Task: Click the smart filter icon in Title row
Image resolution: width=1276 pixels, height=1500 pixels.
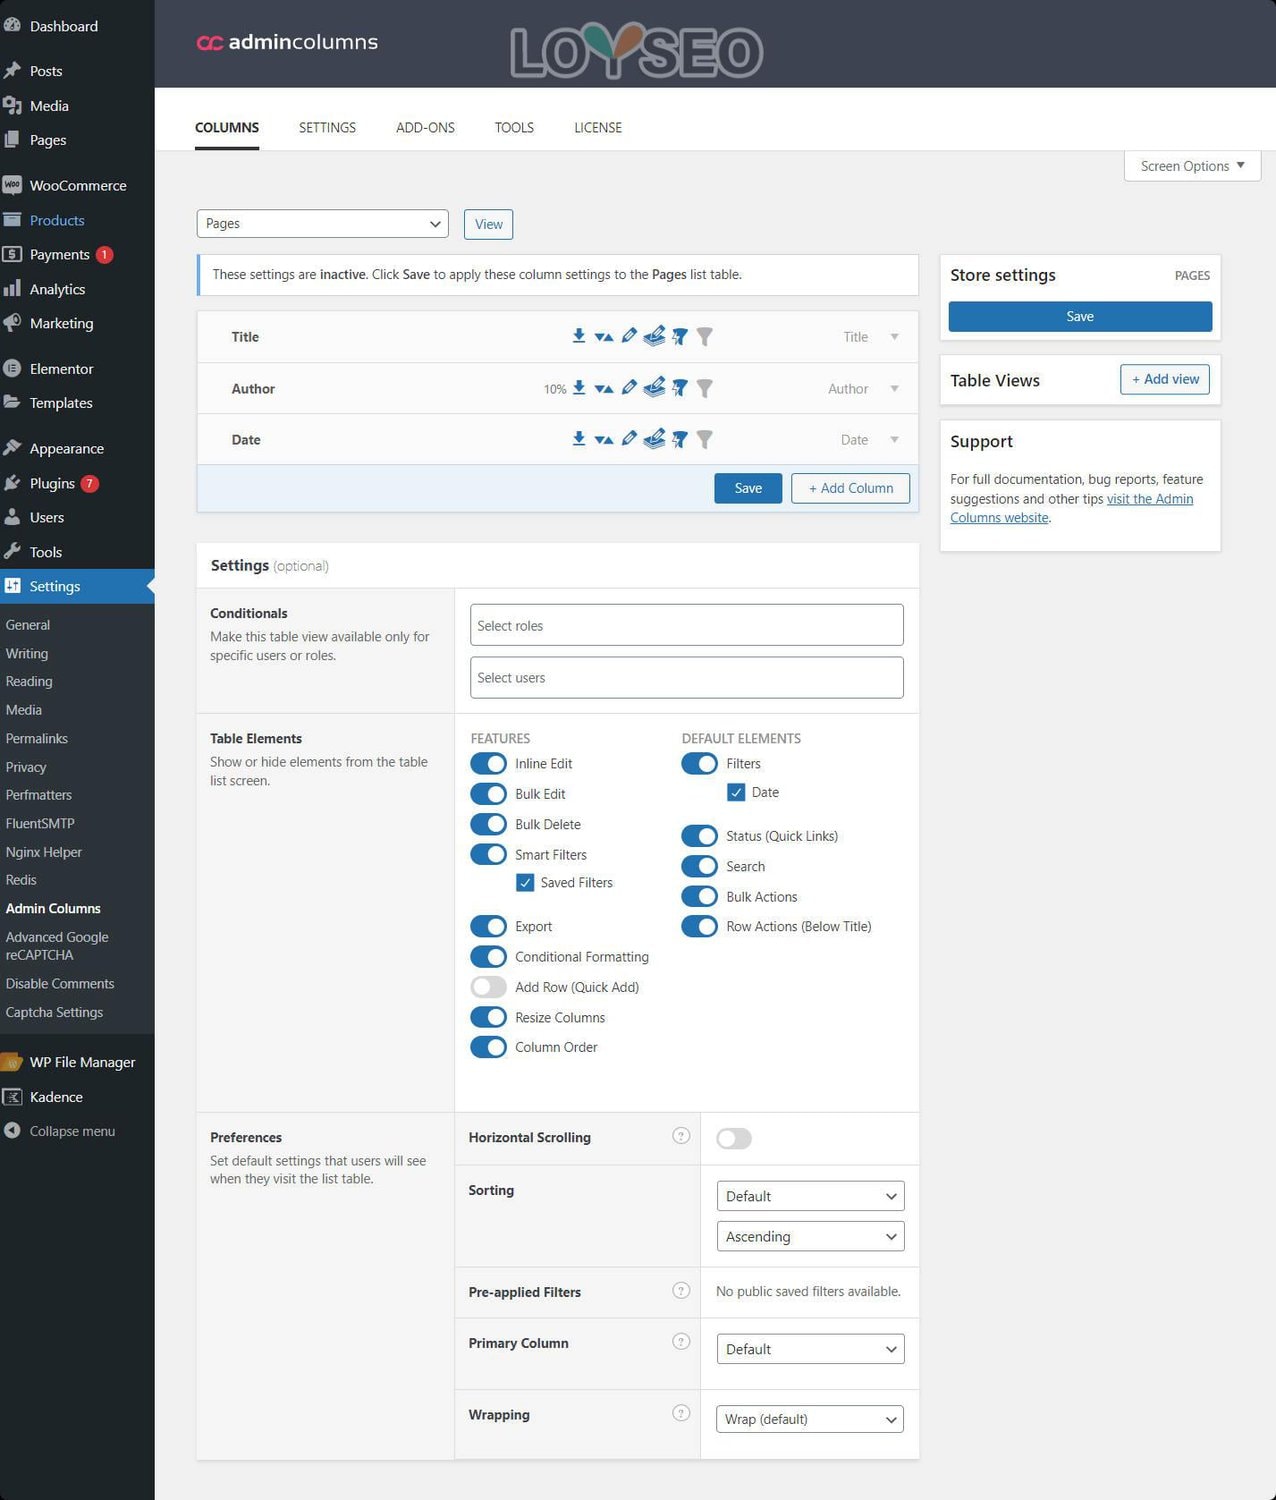Action: [680, 337]
